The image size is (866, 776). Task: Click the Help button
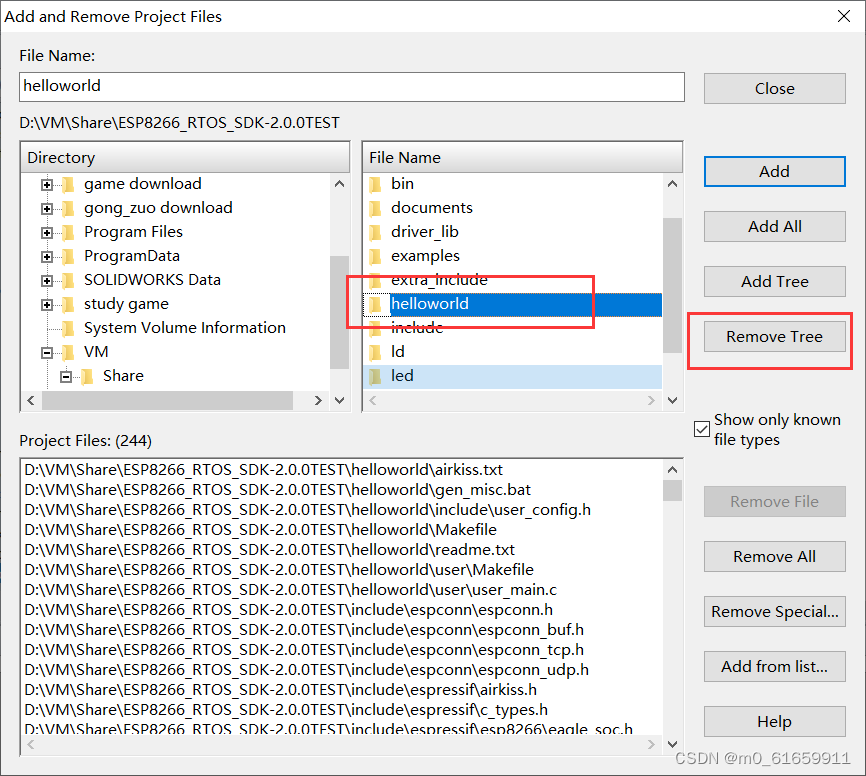774,721
